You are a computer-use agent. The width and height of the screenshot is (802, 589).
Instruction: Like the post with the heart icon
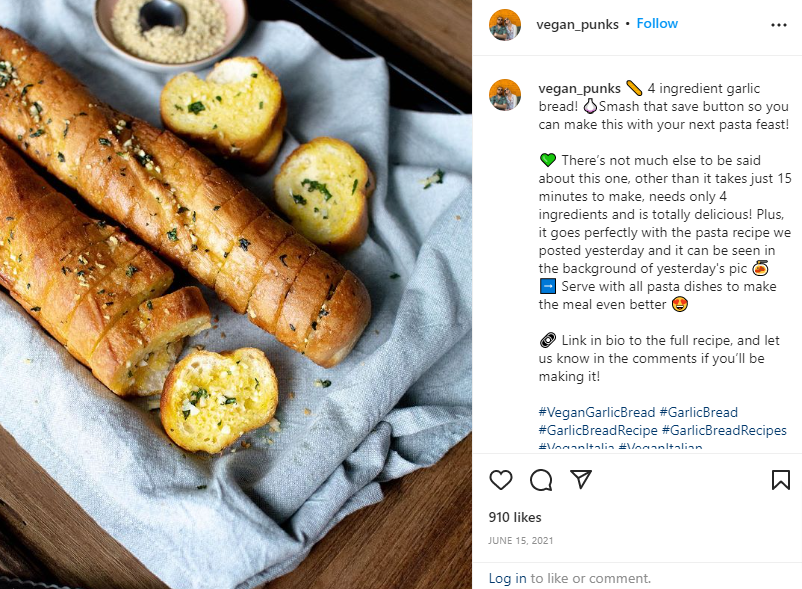pos(501,480)
